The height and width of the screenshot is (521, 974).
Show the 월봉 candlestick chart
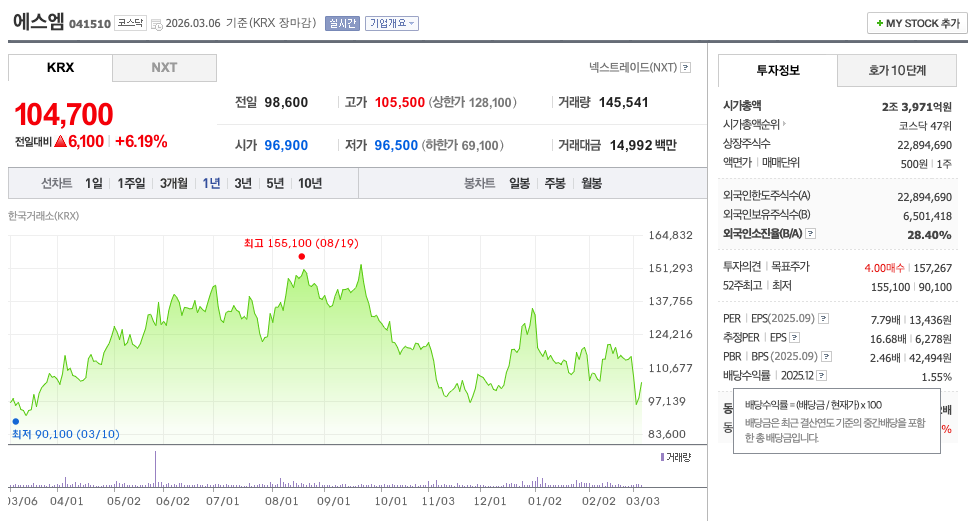[x=591, y=183]
